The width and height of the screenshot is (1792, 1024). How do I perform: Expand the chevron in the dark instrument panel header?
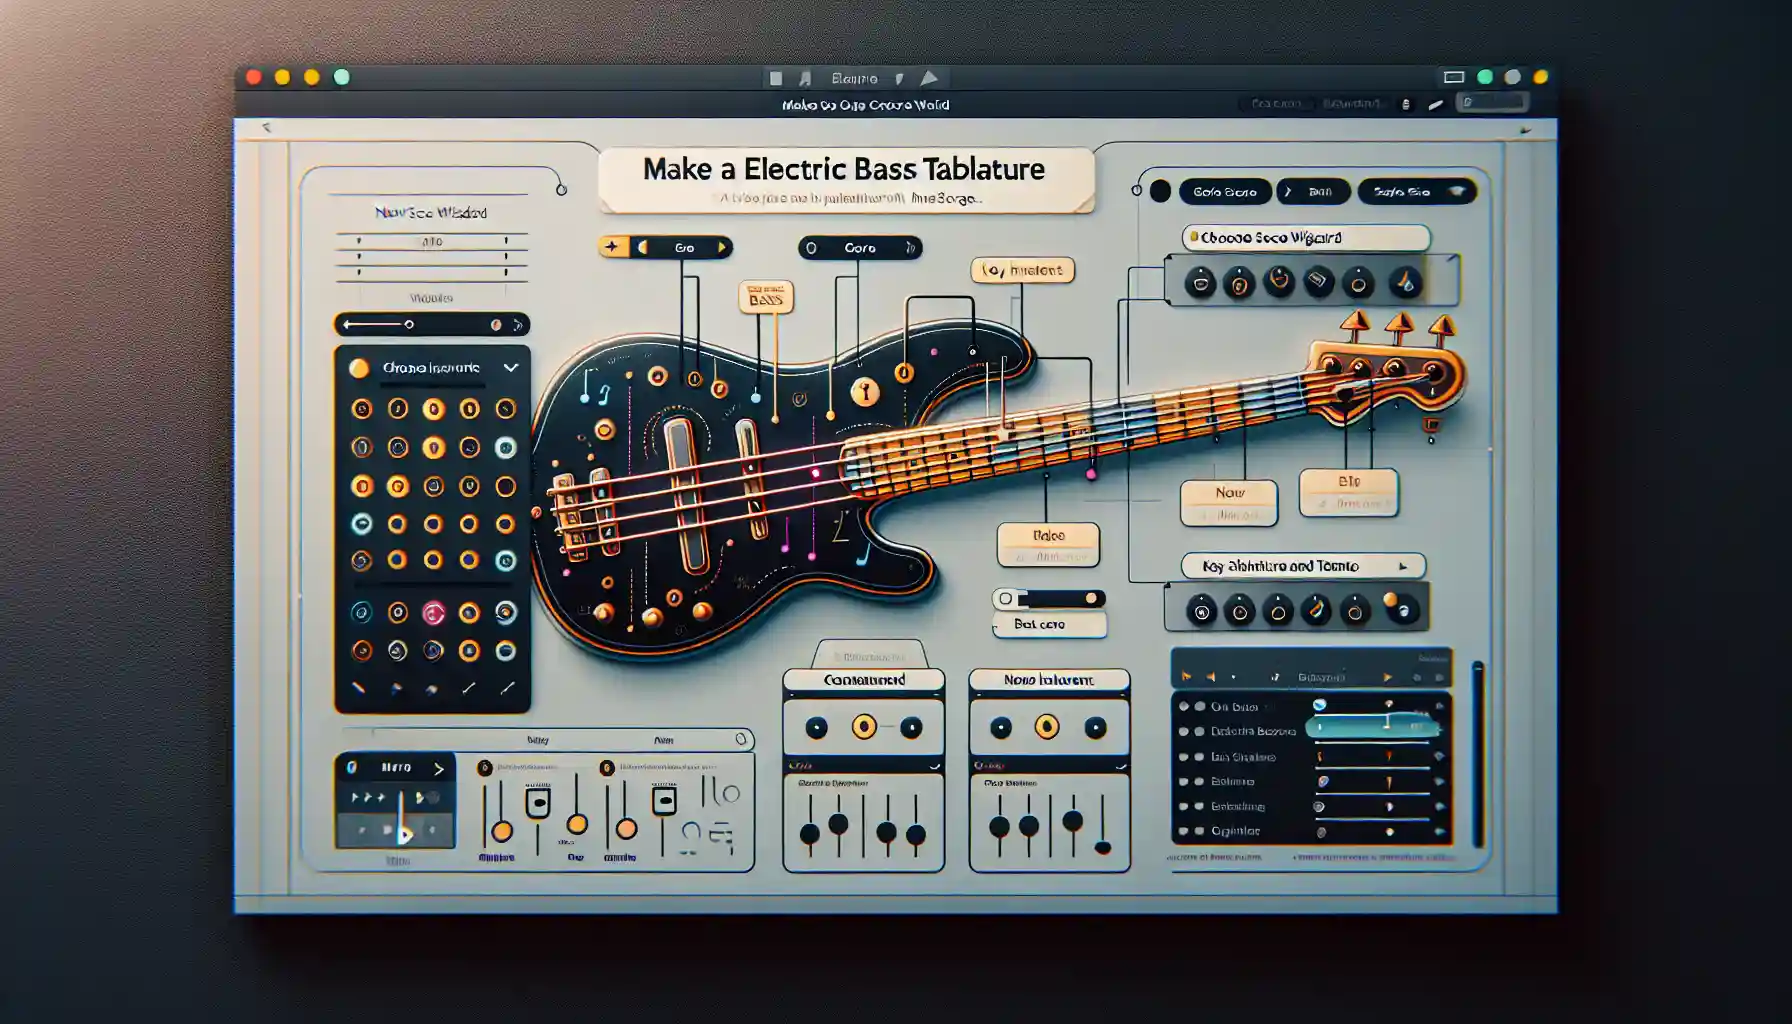tap(511, 368)
